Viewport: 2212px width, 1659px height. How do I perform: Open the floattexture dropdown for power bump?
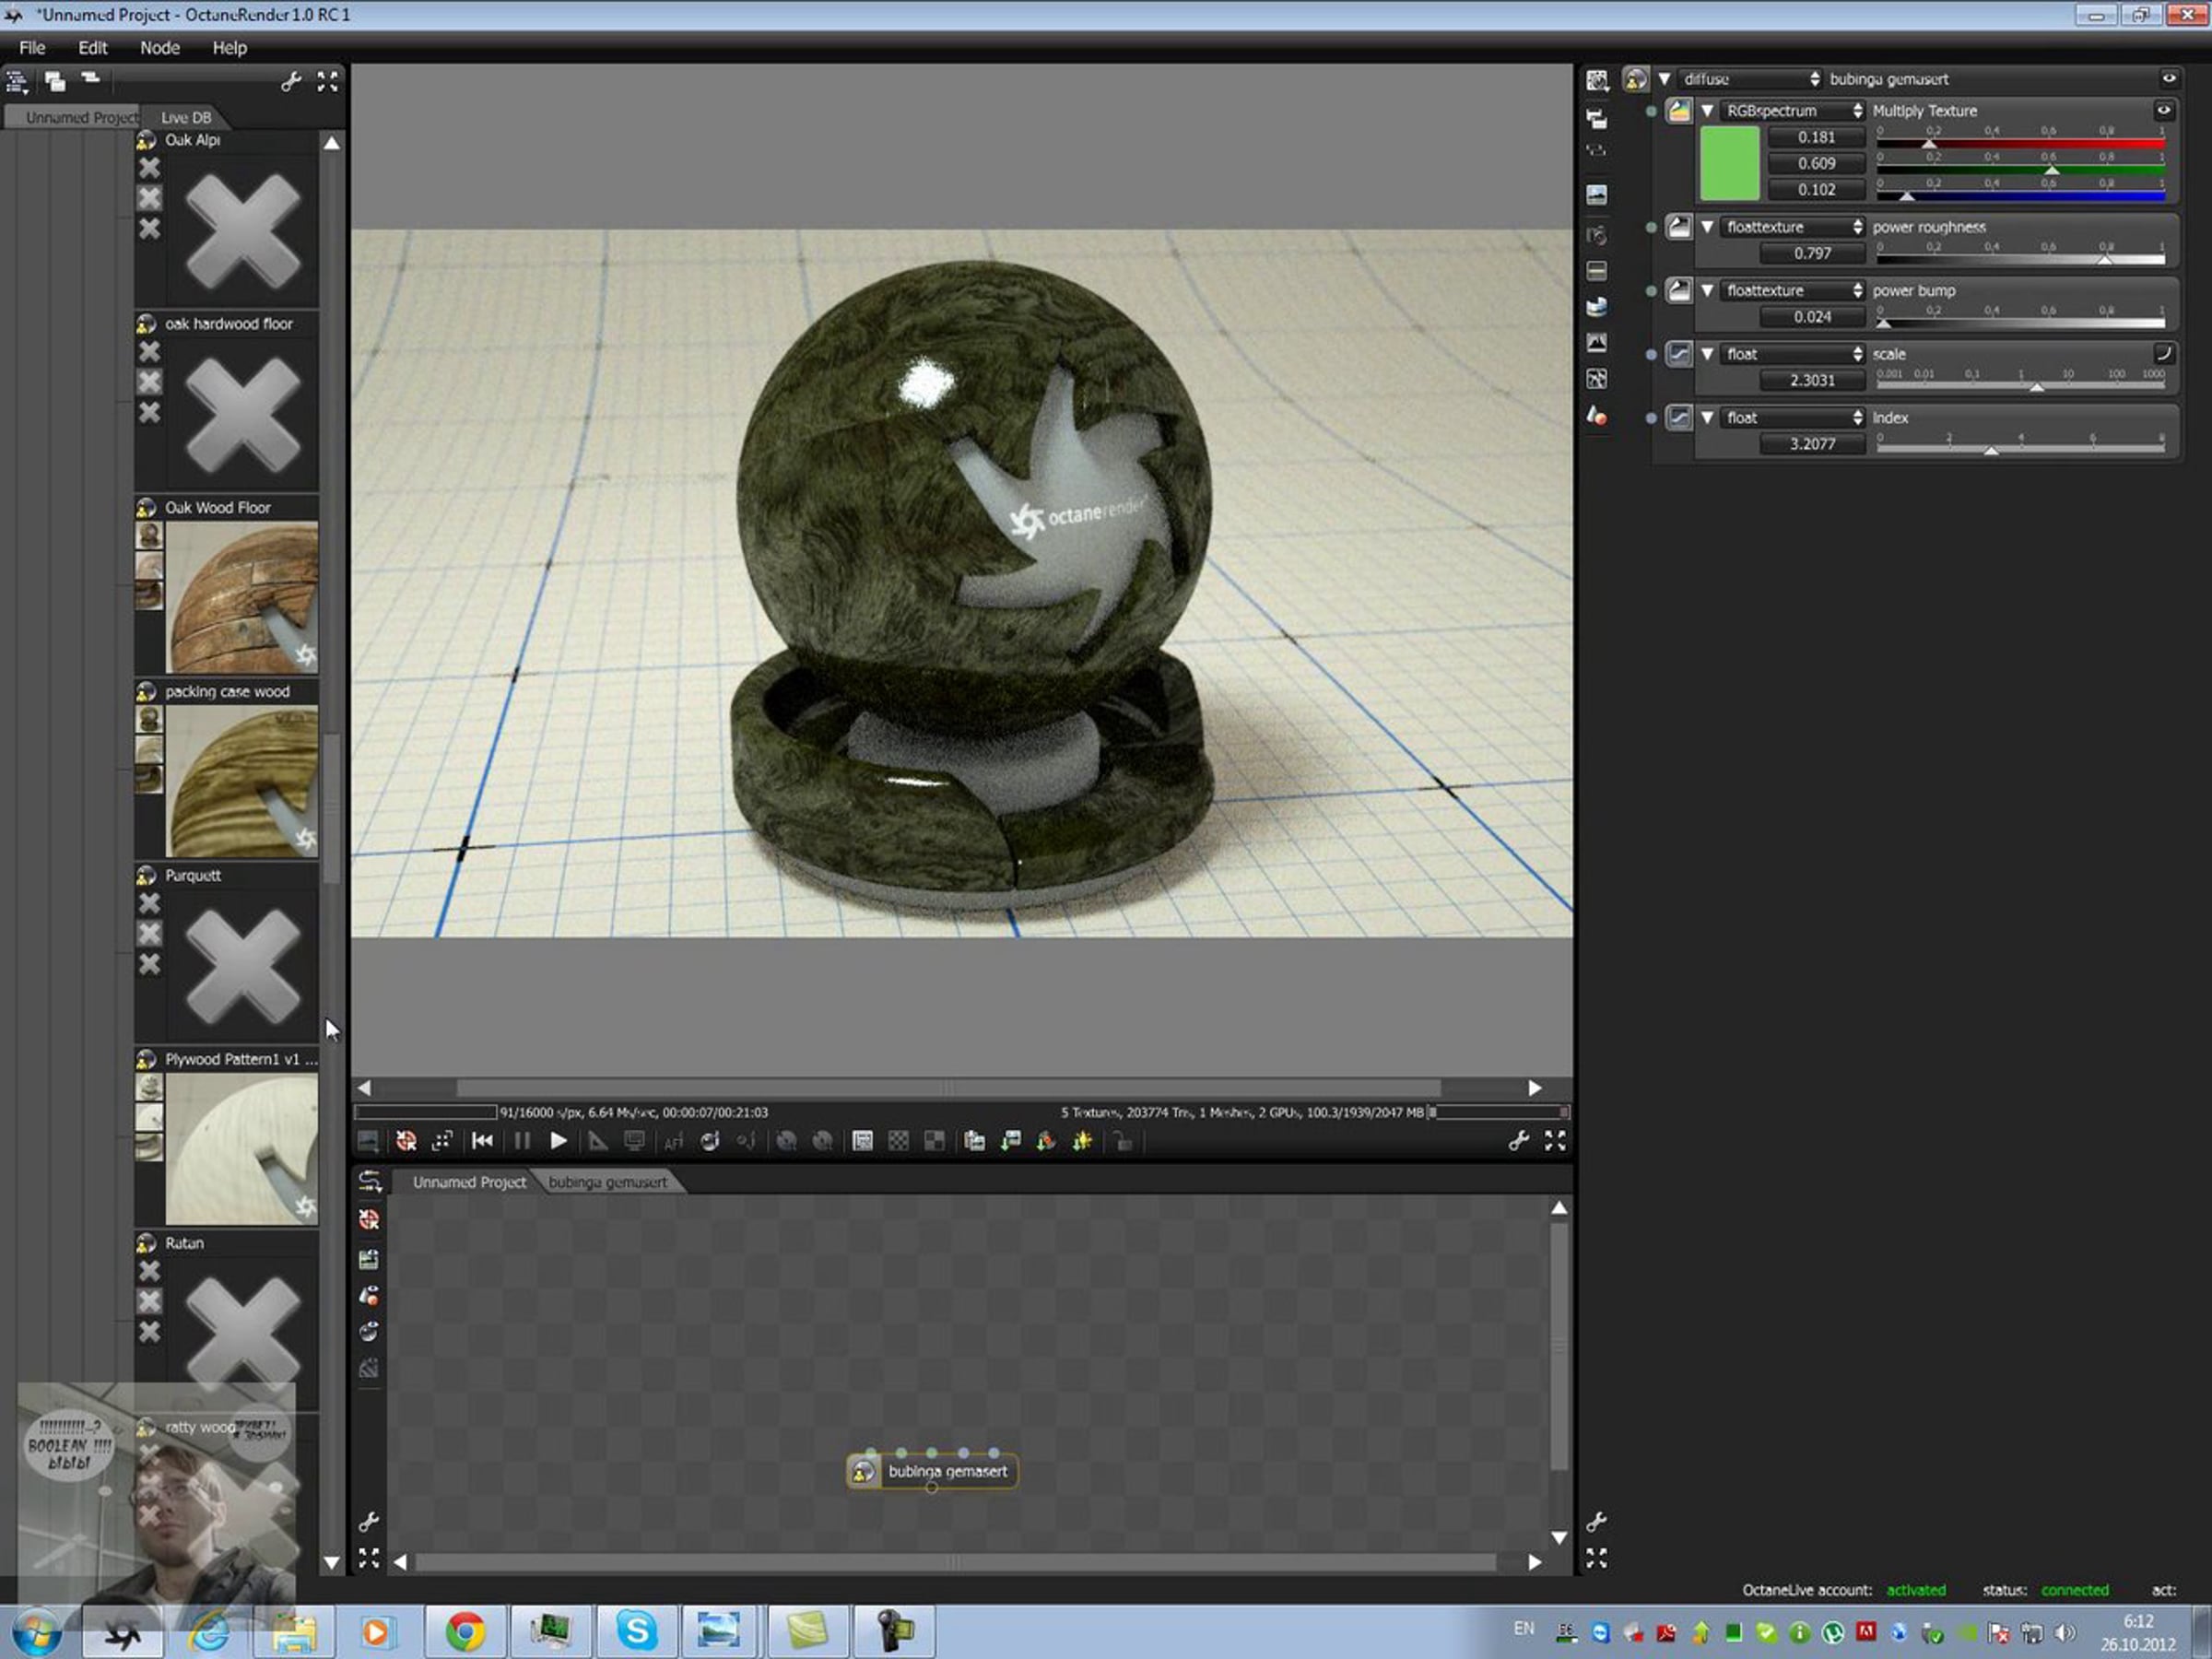tap(1794, 291)
